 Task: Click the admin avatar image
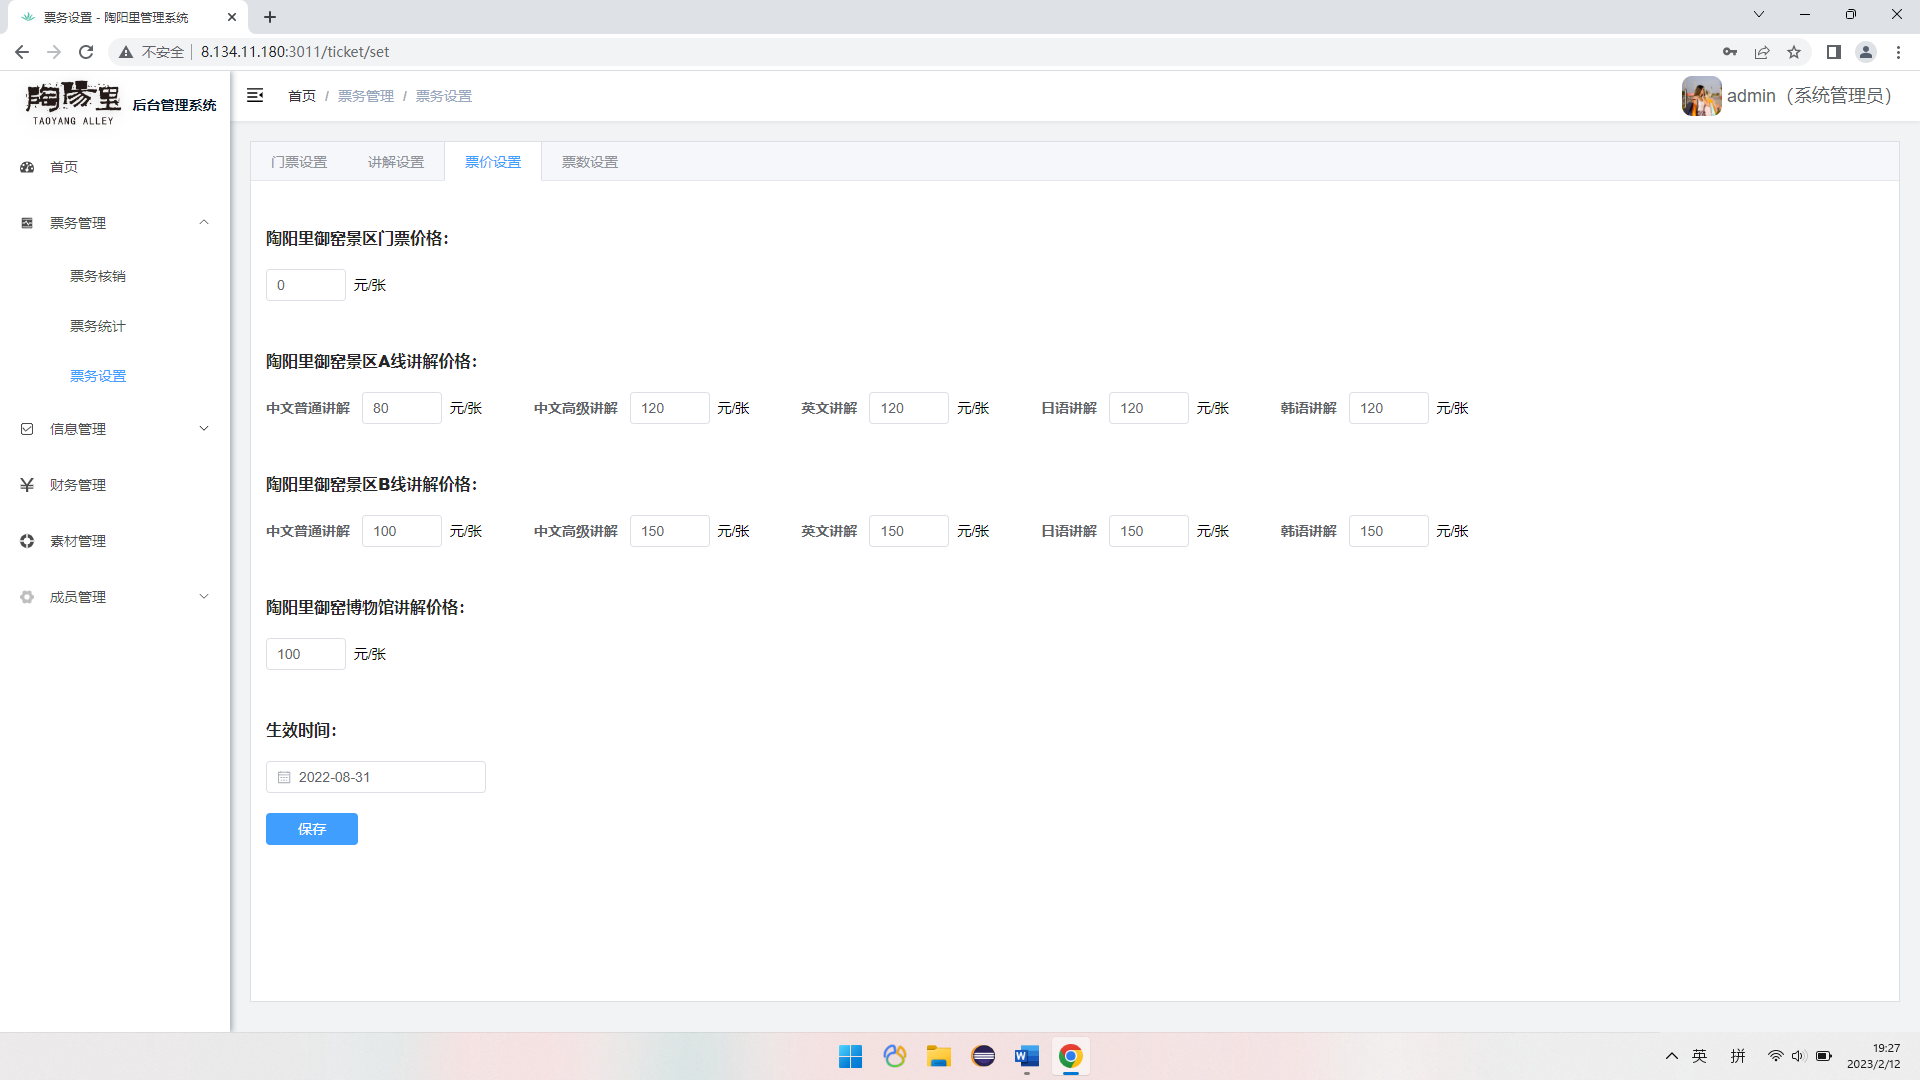[1700, 96]
